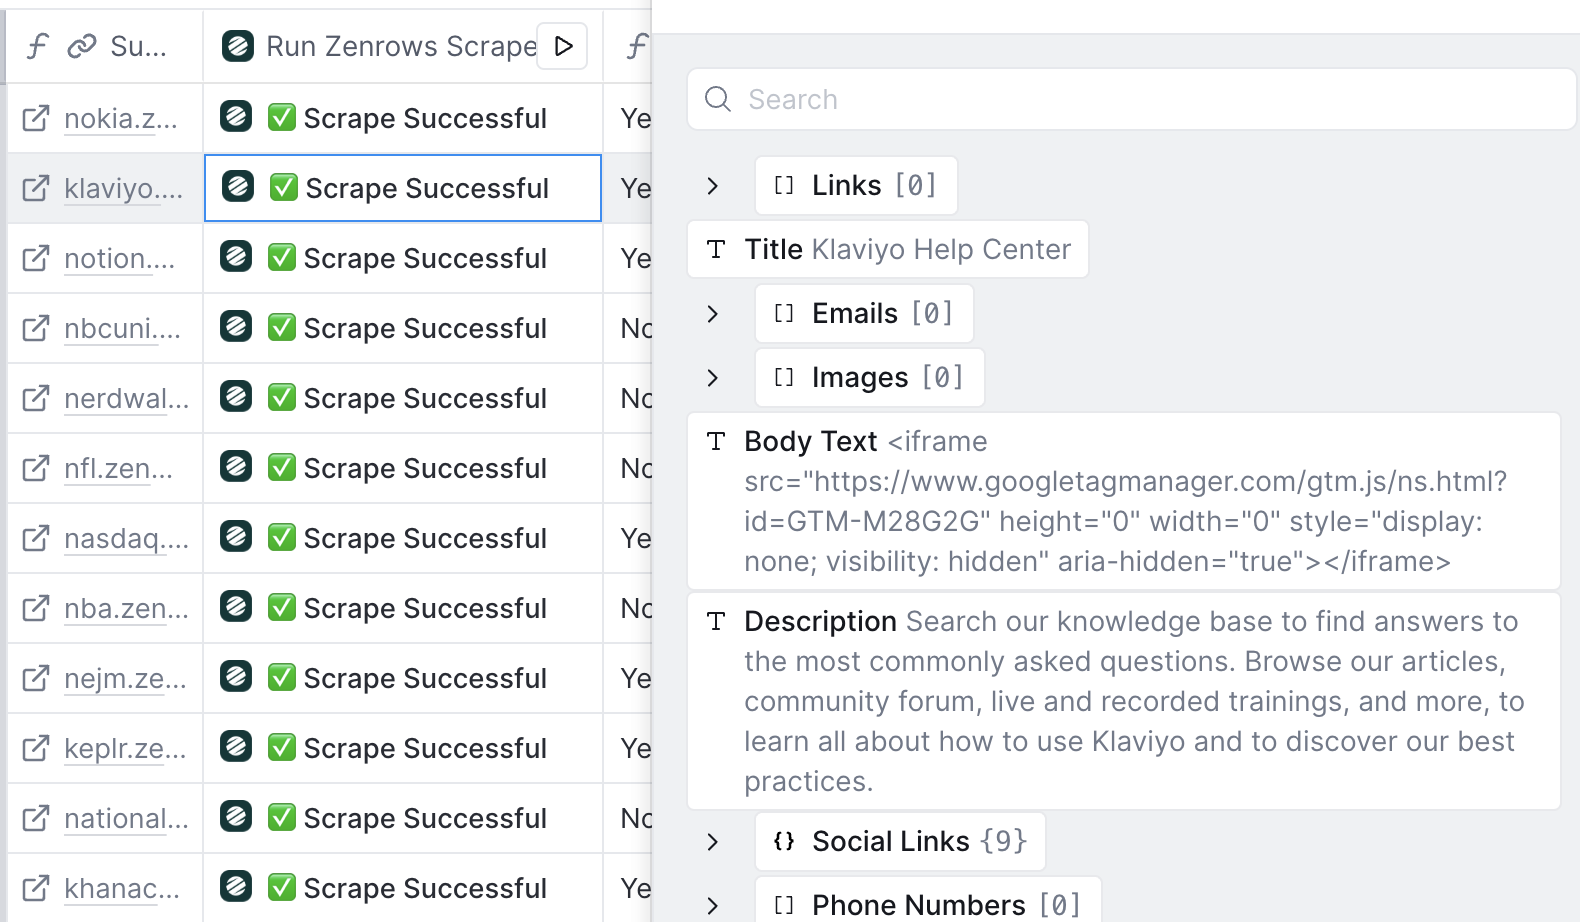
Task: Open the nfl.zen... link
Action: (119, 469)
